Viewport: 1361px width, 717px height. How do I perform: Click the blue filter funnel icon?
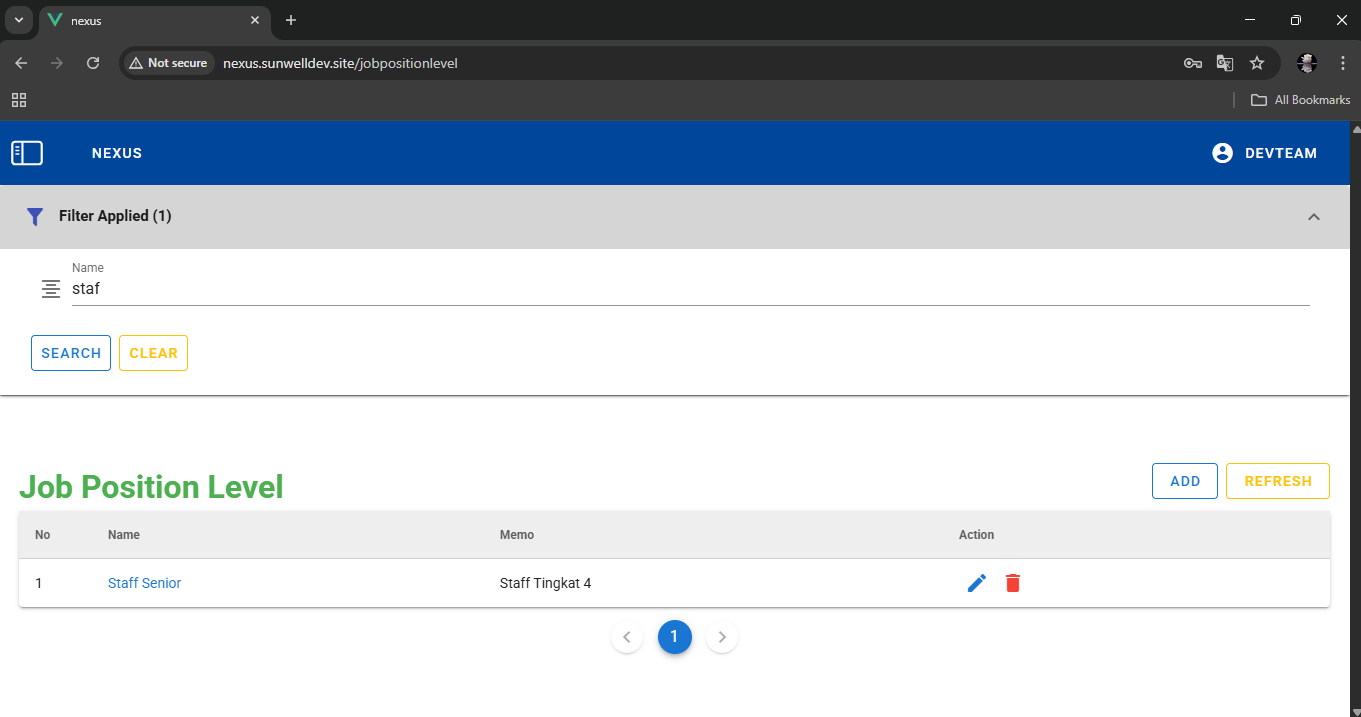[35, 216]
